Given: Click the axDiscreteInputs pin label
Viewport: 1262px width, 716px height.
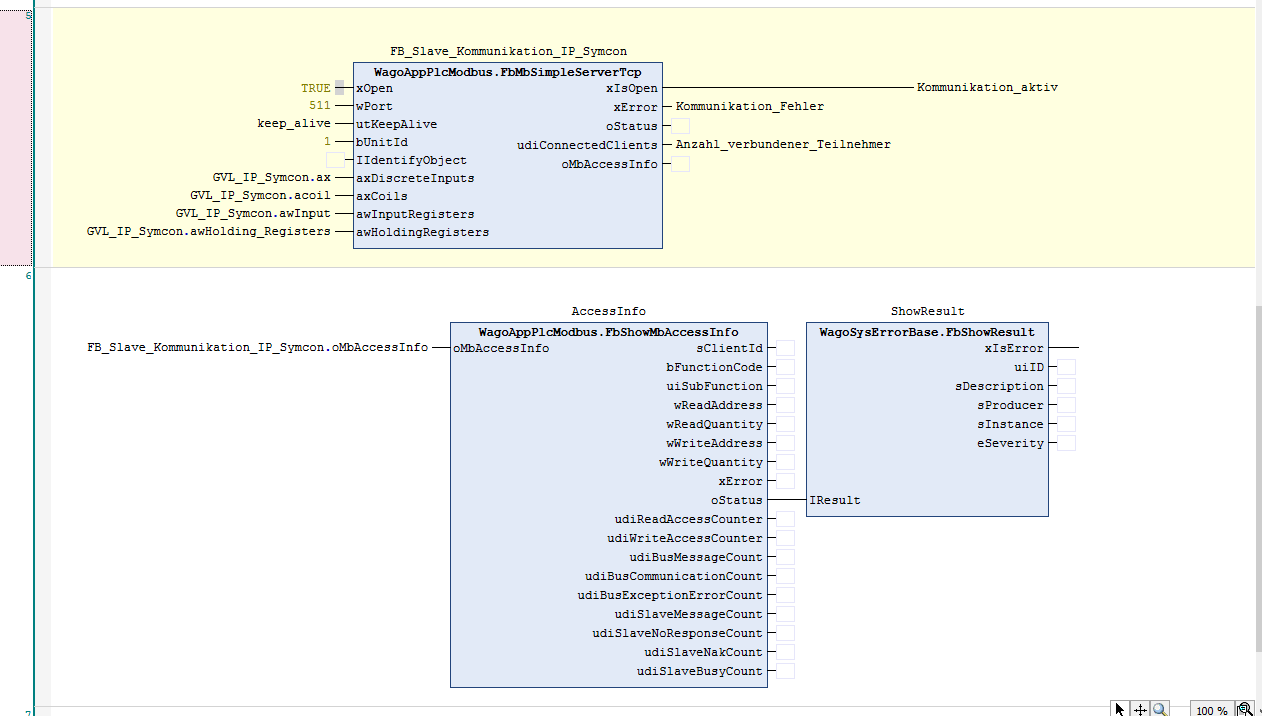Looking at the screenshot, I should coord(415,178).
